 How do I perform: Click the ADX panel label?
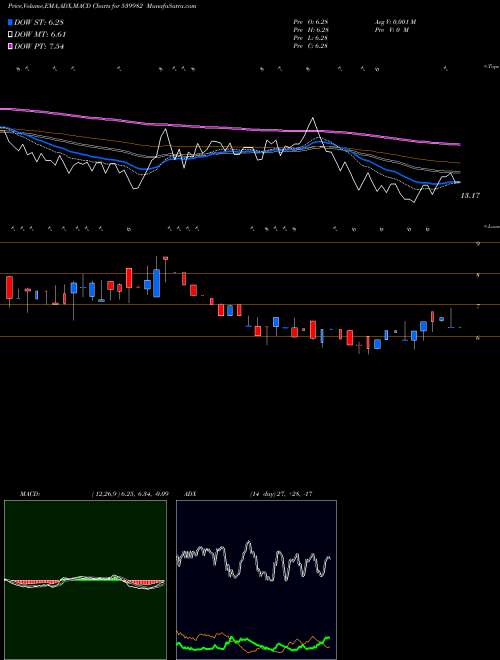[x=191, y=493]
